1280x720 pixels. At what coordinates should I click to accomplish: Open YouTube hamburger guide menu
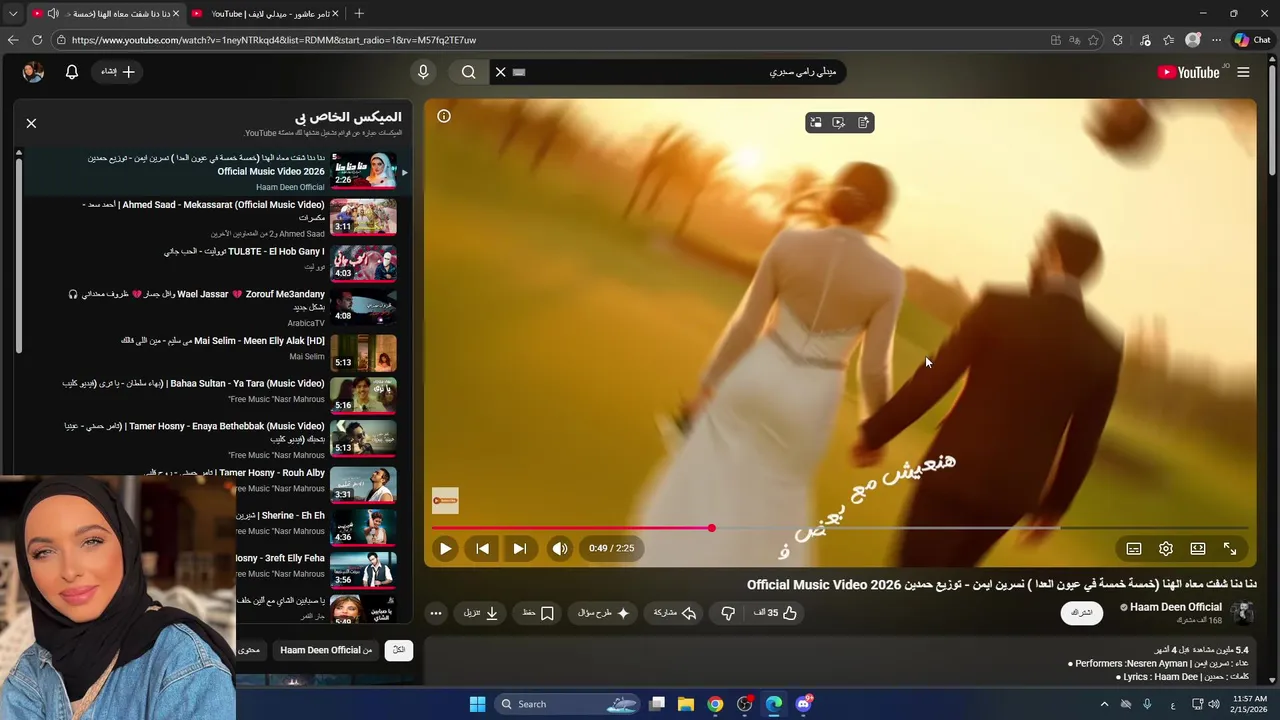coord(1243,72)
